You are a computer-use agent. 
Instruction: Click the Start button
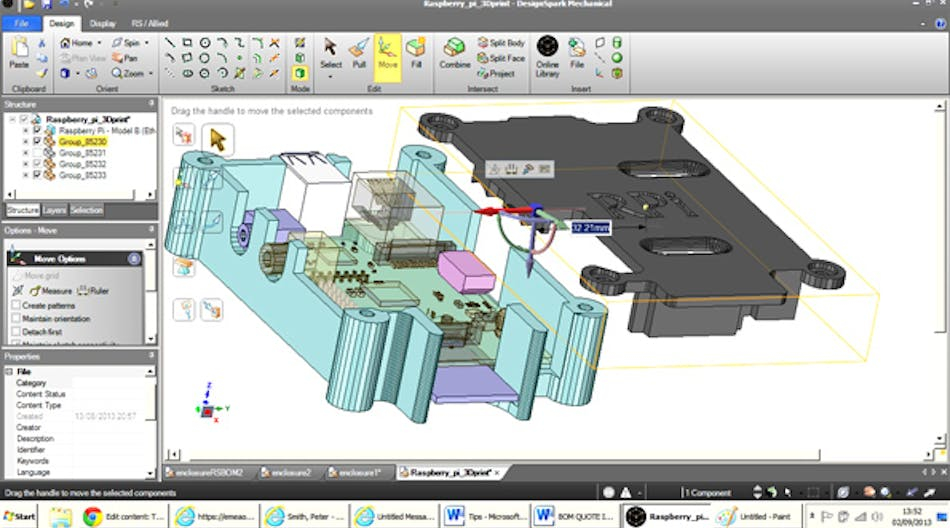19,516
